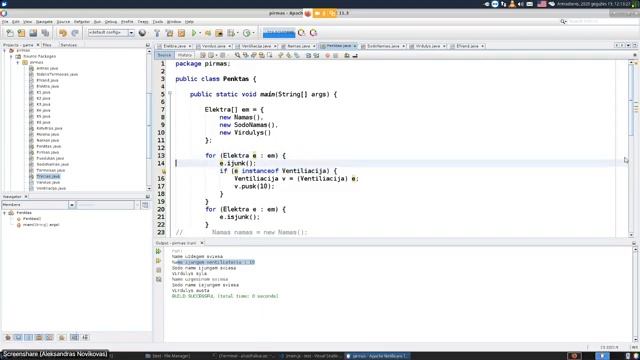Collapse the Source Packages tree node

click(x=11, y=57)
